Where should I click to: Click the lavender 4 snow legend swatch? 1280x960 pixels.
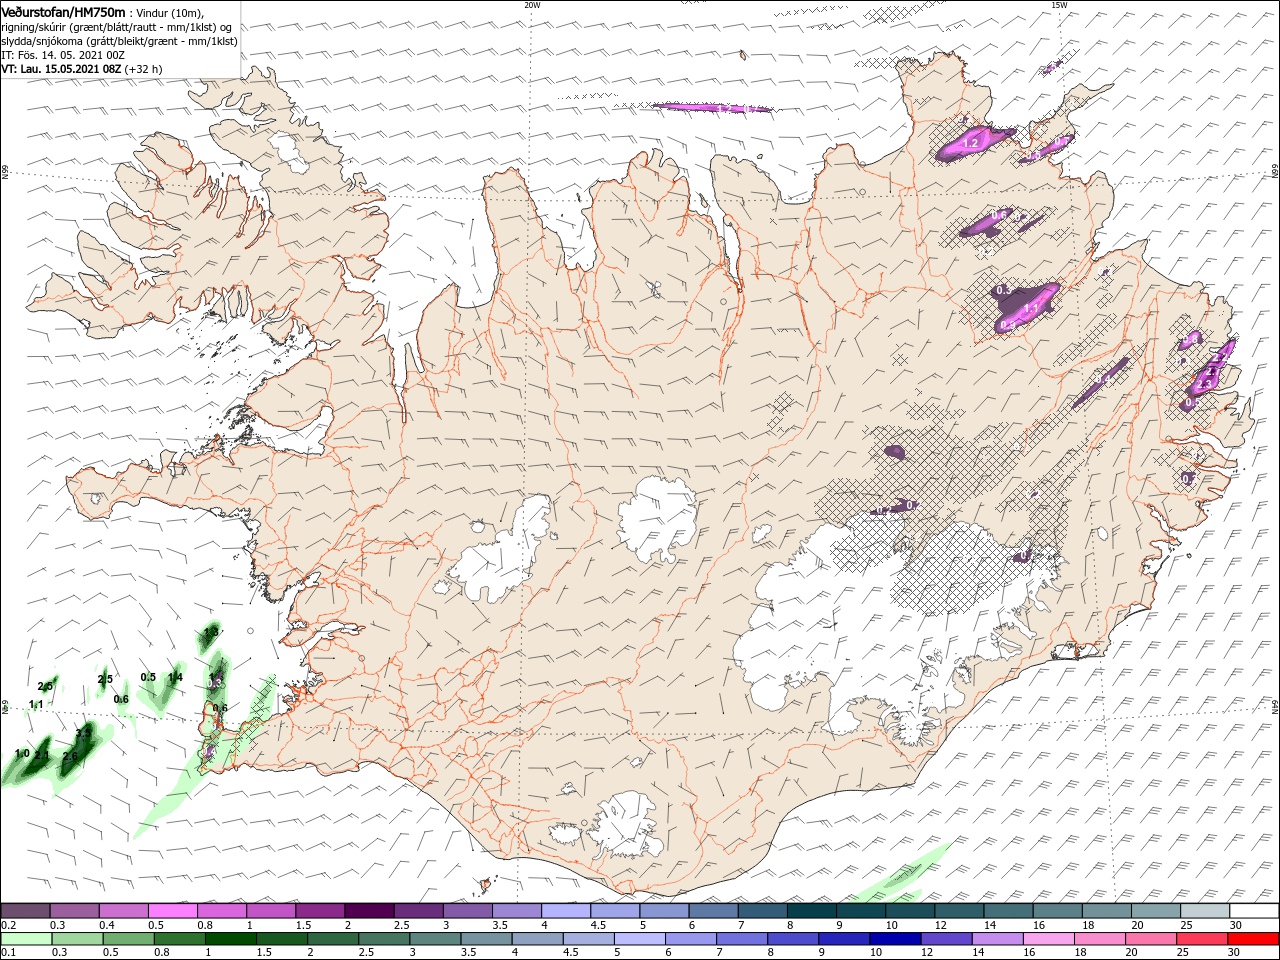click(x=565, y=910)
